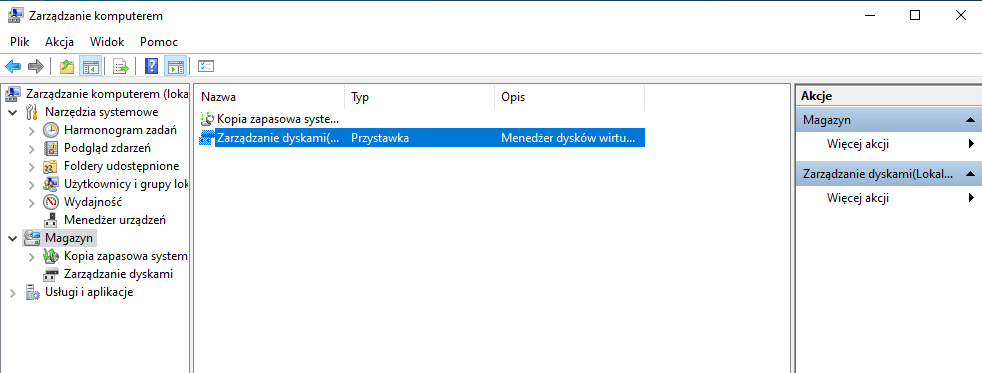Click the Zarządzanie komputerem root node label
982x373 pixels.
coord(107,94)
